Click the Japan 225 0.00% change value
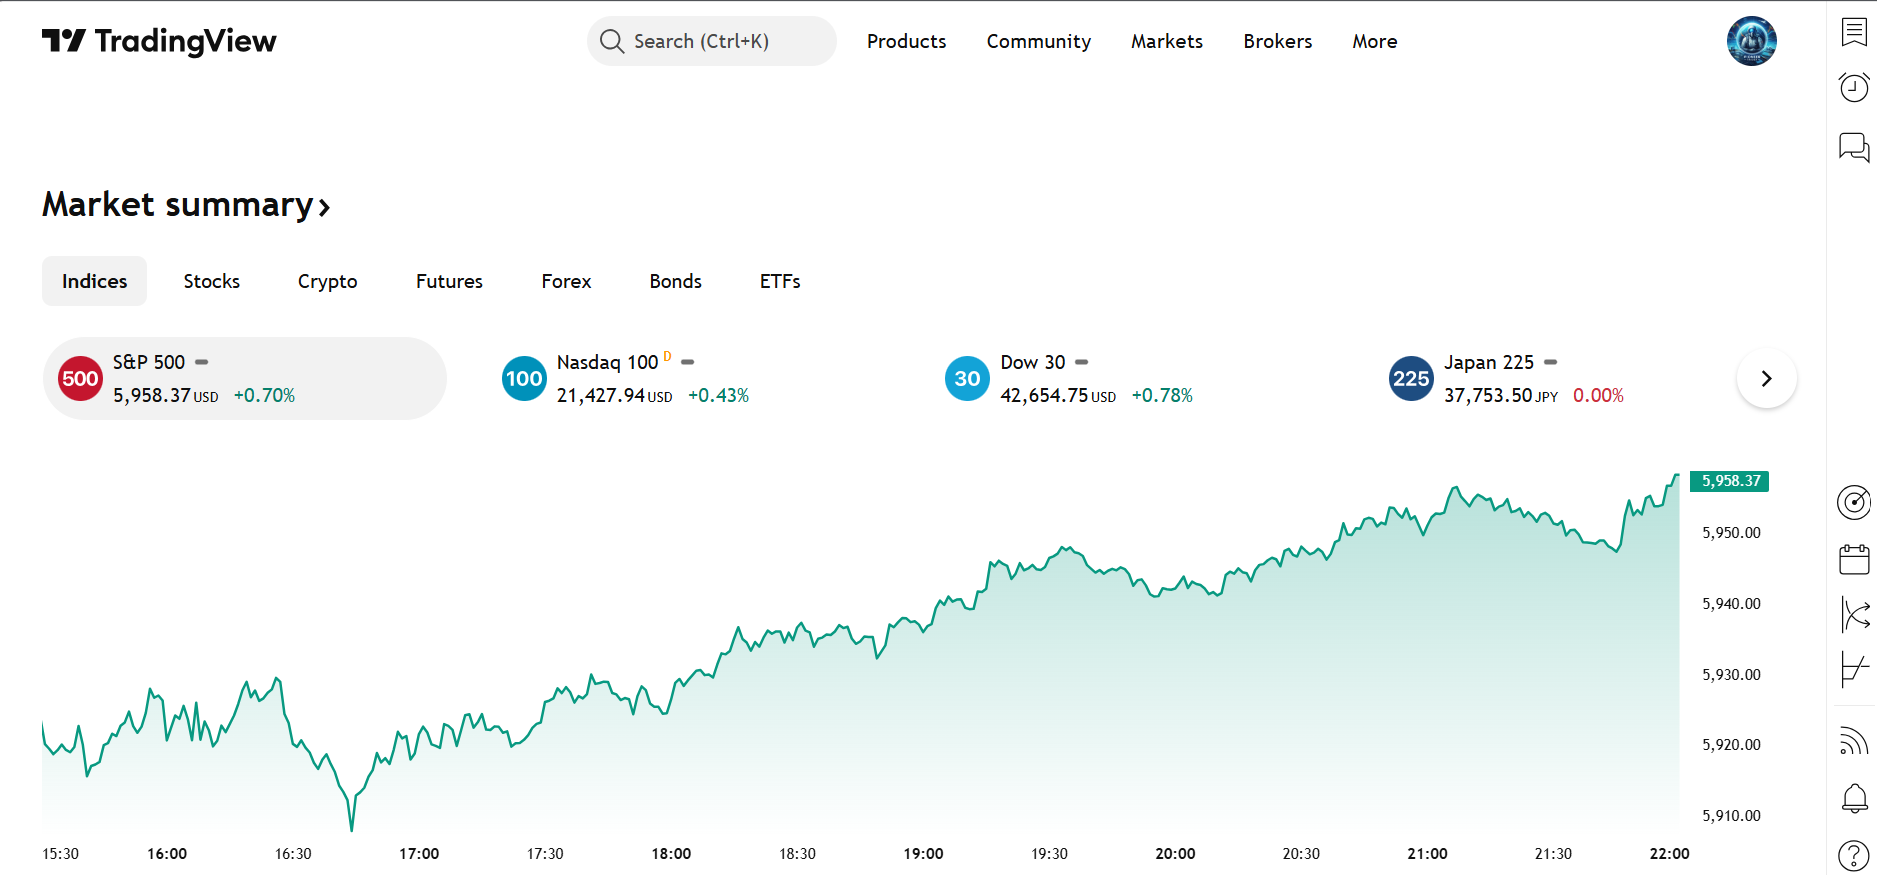 (1598, 395)
